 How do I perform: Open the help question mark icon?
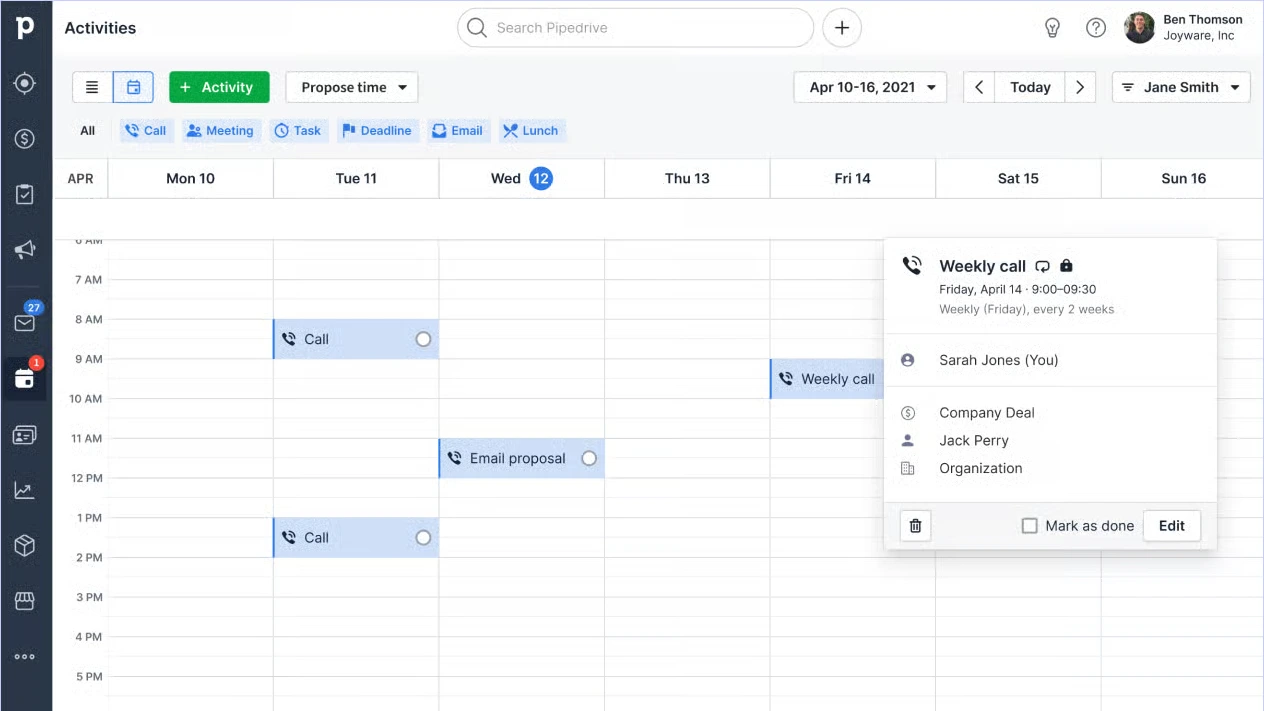1096,28
